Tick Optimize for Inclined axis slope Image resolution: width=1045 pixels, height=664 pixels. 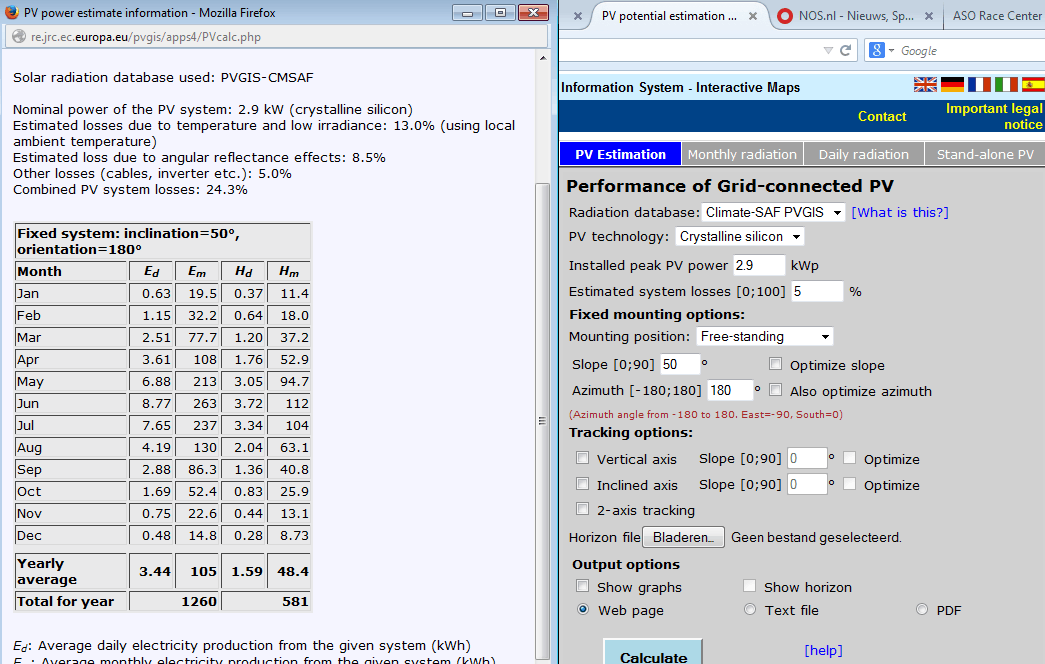pyautogui.click(x=849, y=484)
